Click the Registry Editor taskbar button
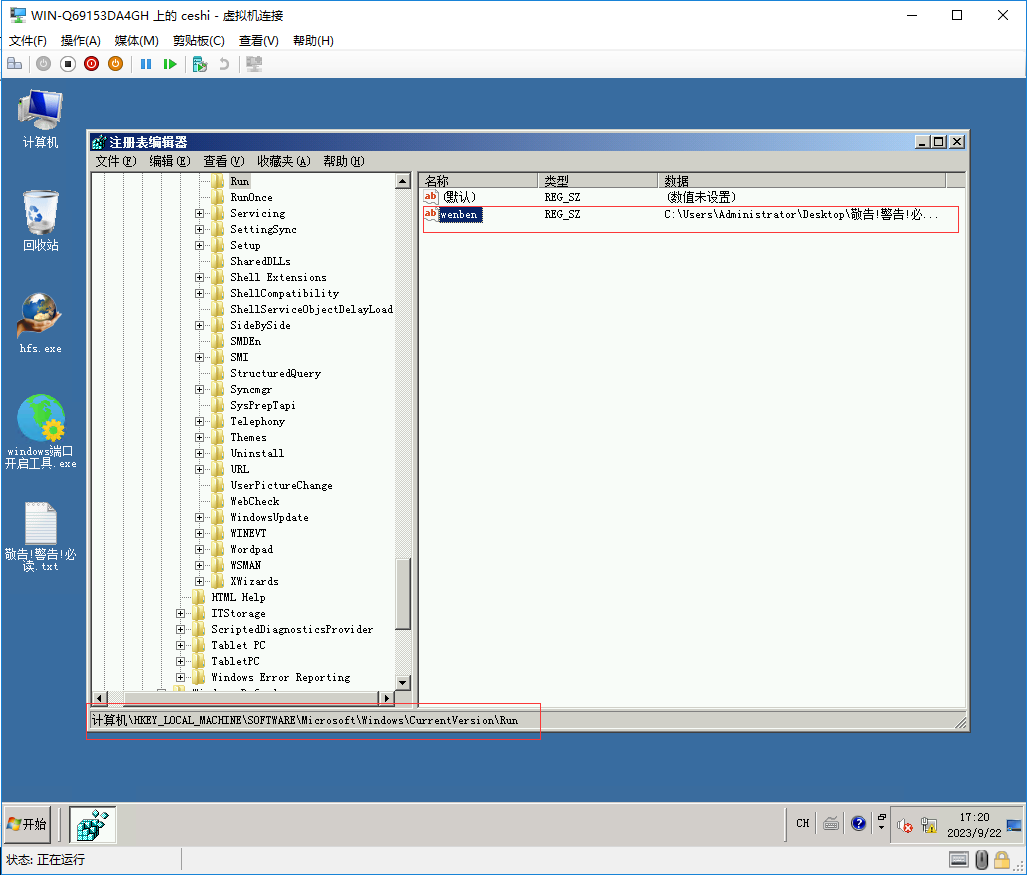Screen dimensions: 1027x875 [x=91, y=824]
